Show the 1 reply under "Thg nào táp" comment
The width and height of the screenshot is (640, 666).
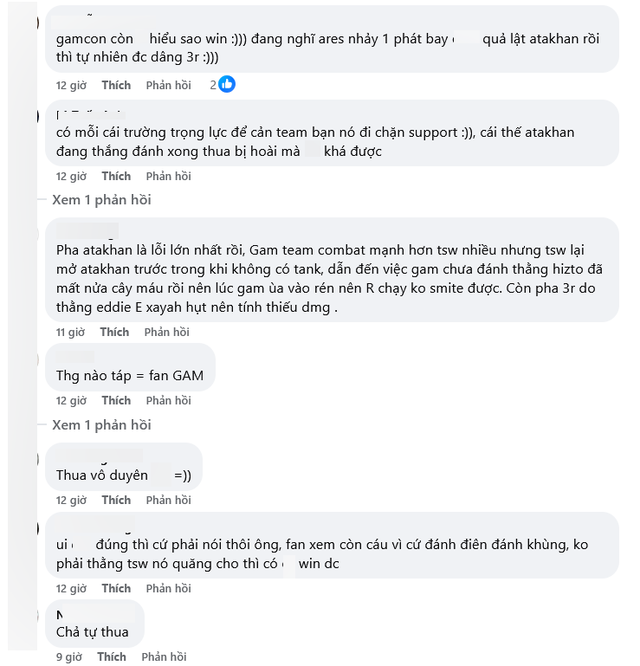[101, 425]
